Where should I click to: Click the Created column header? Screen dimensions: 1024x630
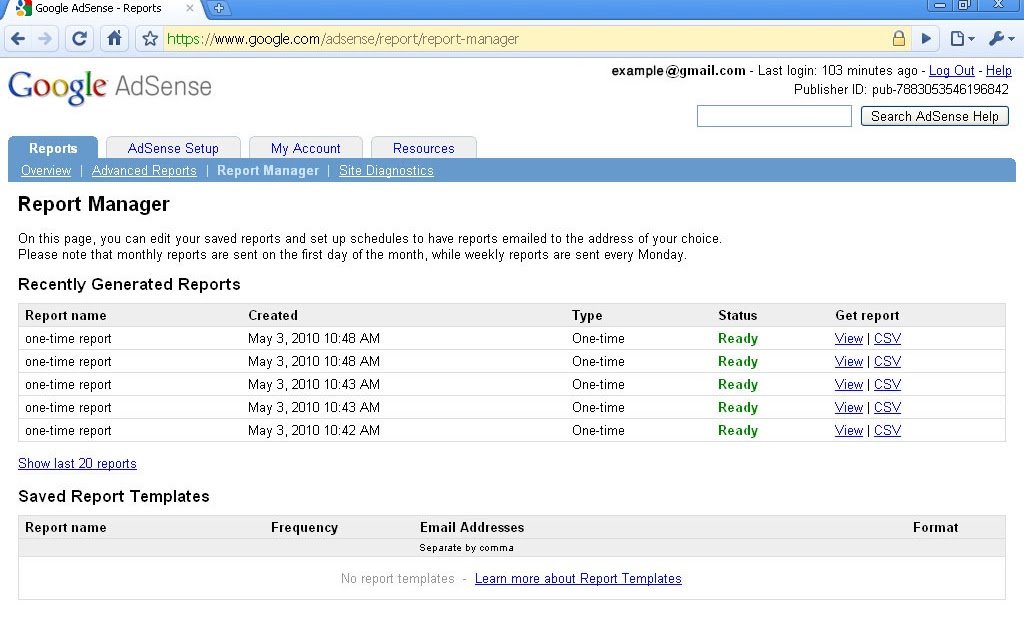coord(272,315)
